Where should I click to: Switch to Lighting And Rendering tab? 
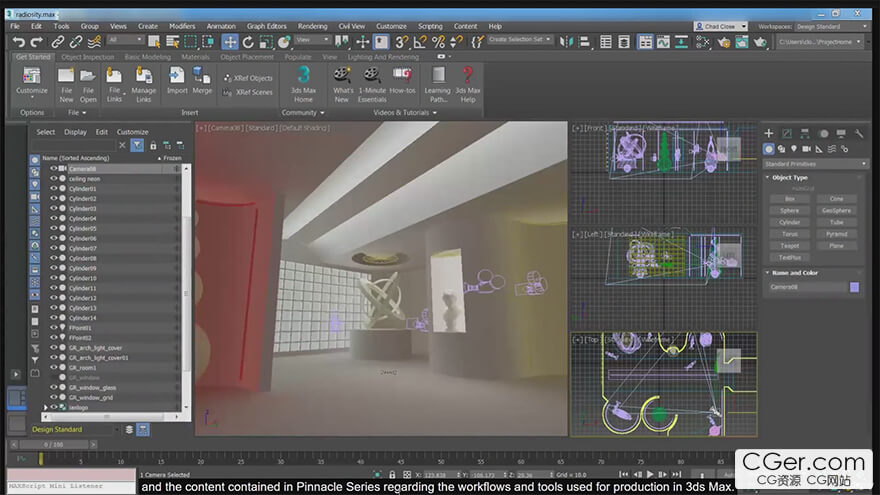click(x=383, y=57)
